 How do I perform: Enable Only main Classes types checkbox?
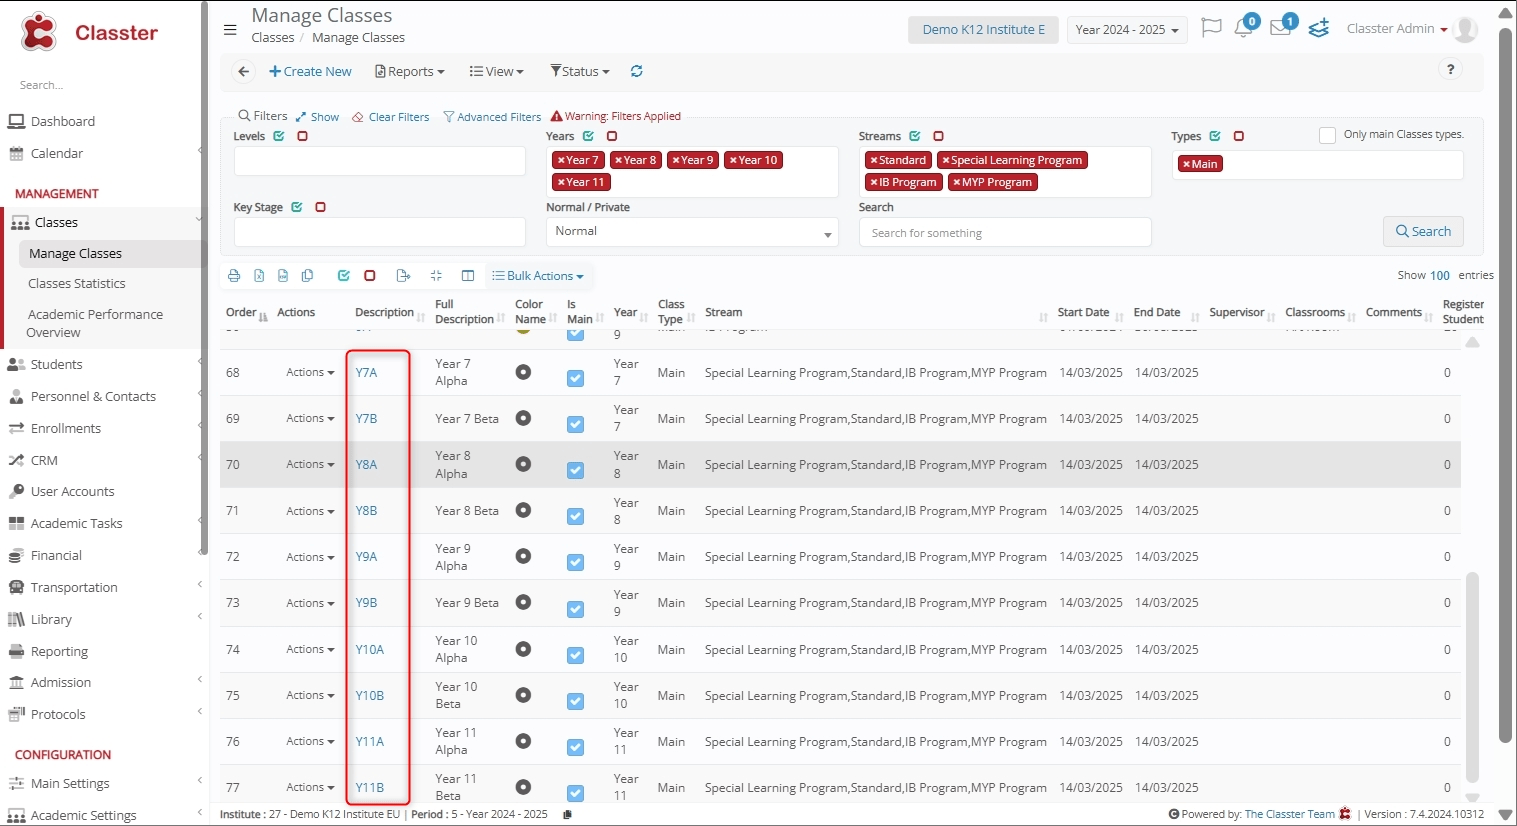click(x=1327, y=135)
